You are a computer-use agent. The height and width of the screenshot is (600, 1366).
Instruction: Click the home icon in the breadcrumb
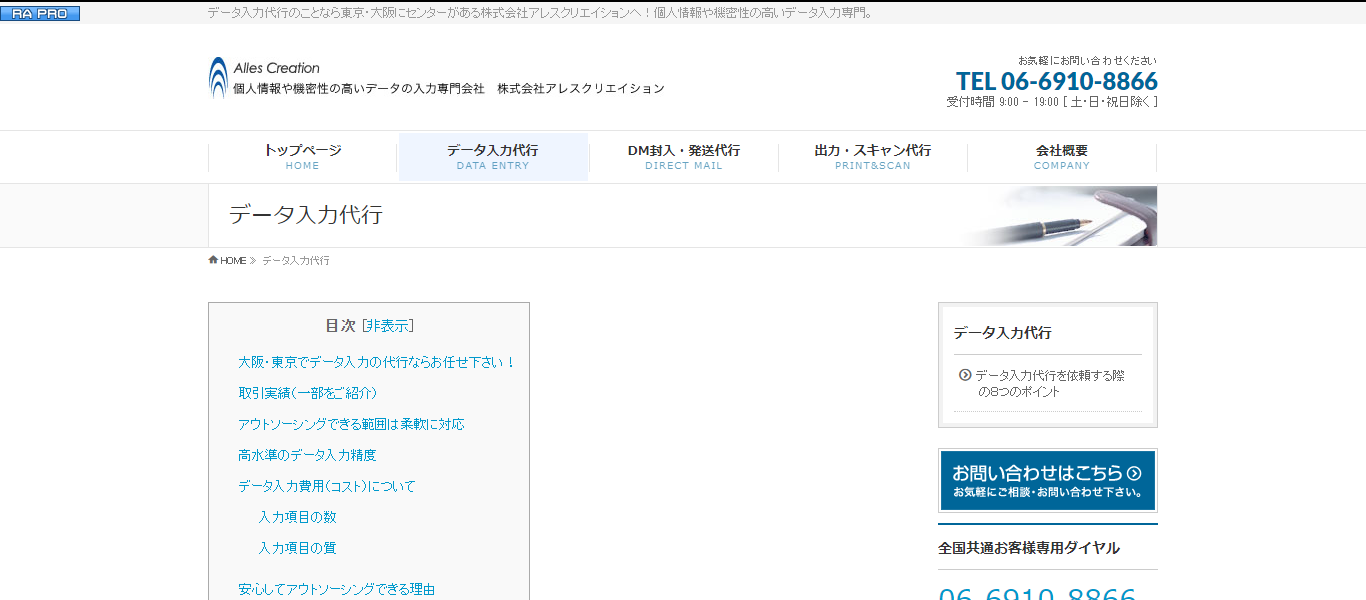click(213, 260)
